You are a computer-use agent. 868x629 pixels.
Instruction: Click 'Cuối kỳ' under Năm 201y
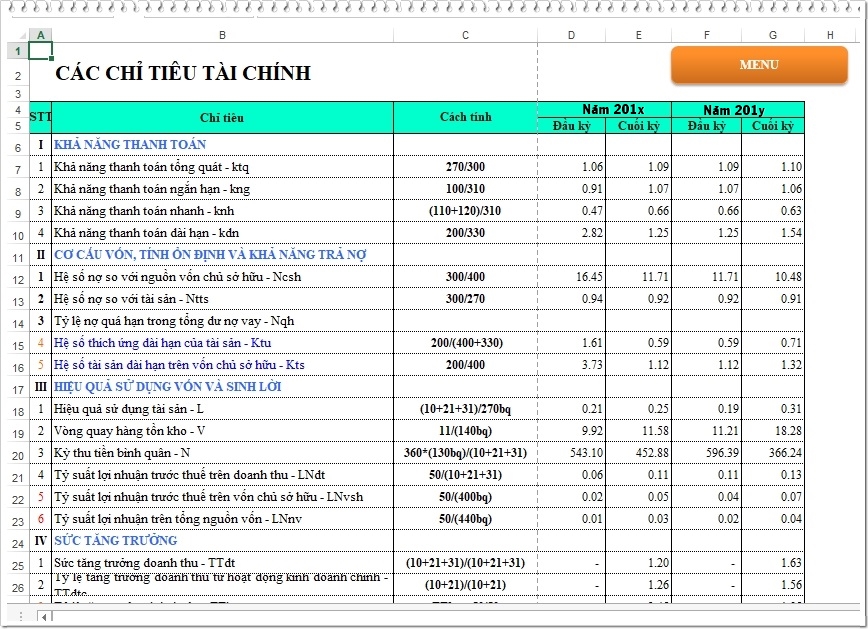[773, 126]
